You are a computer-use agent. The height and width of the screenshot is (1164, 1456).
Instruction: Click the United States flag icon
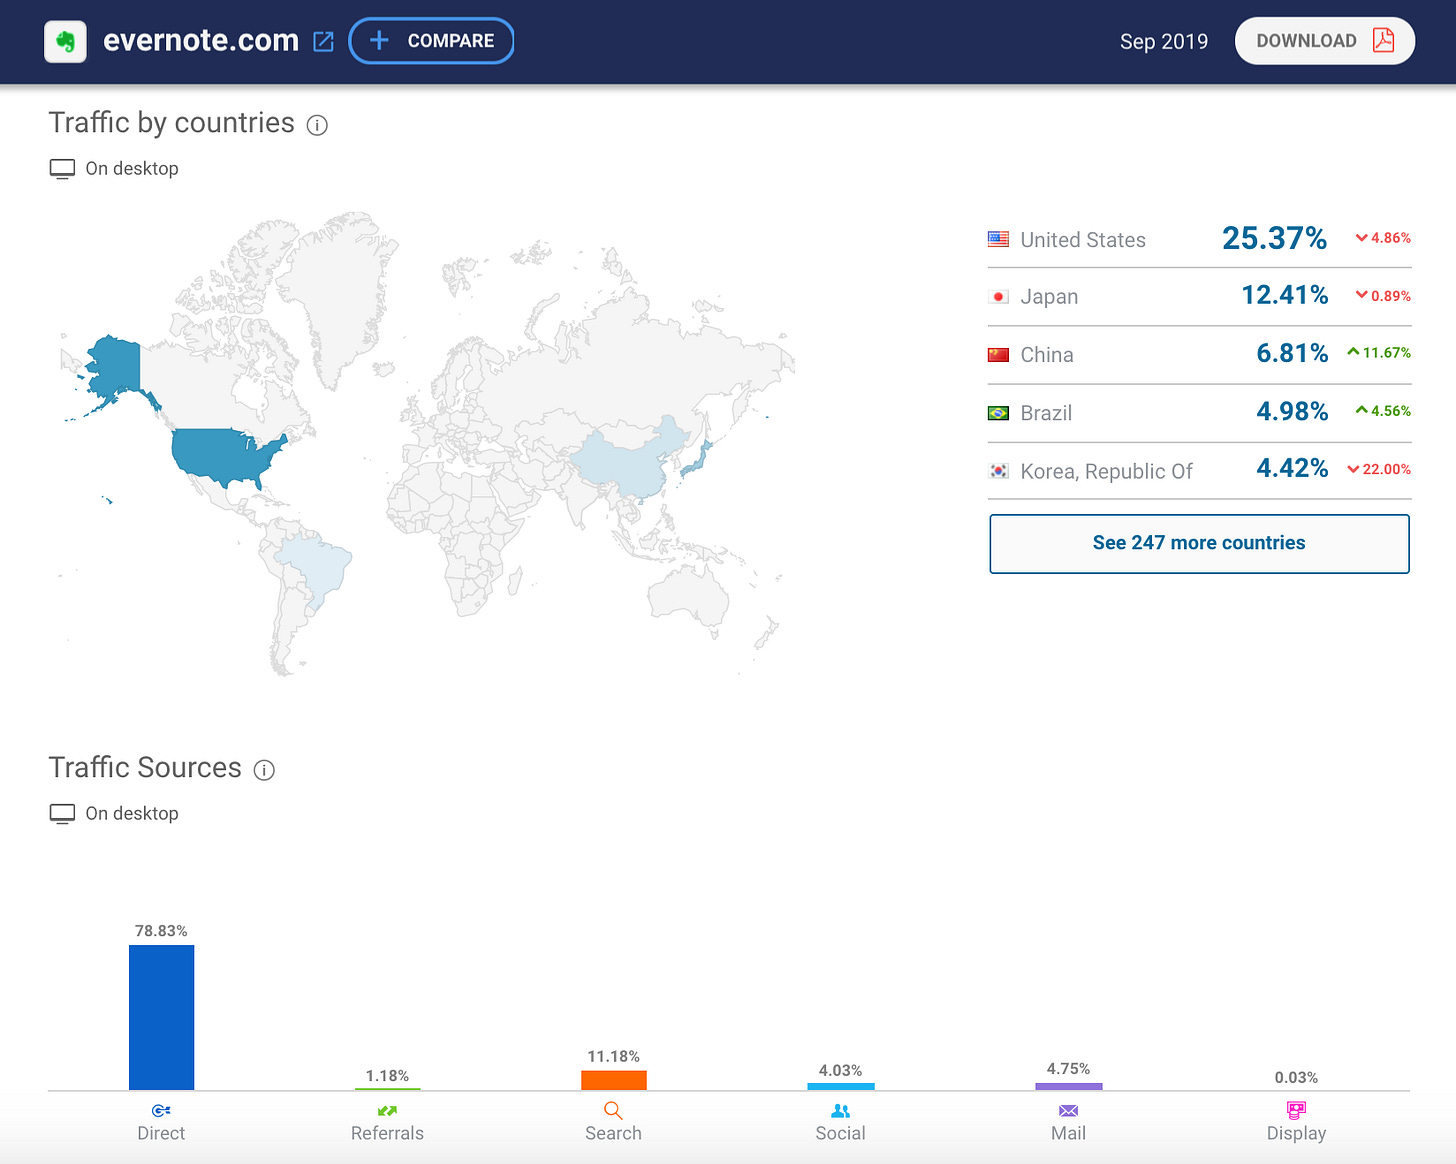coord(998,239)
